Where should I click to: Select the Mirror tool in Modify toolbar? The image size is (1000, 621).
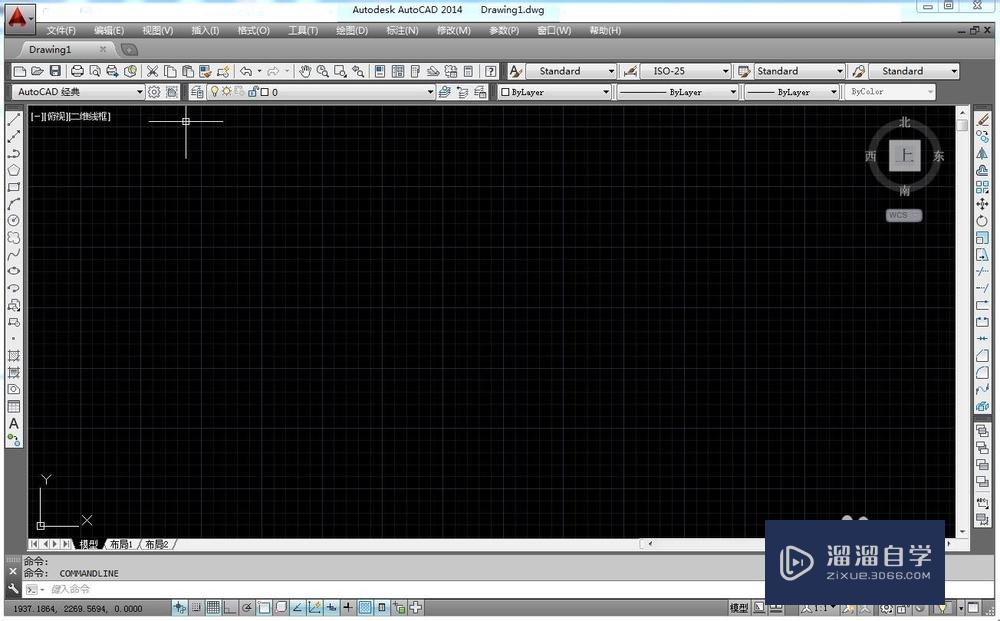pos(982,153)
